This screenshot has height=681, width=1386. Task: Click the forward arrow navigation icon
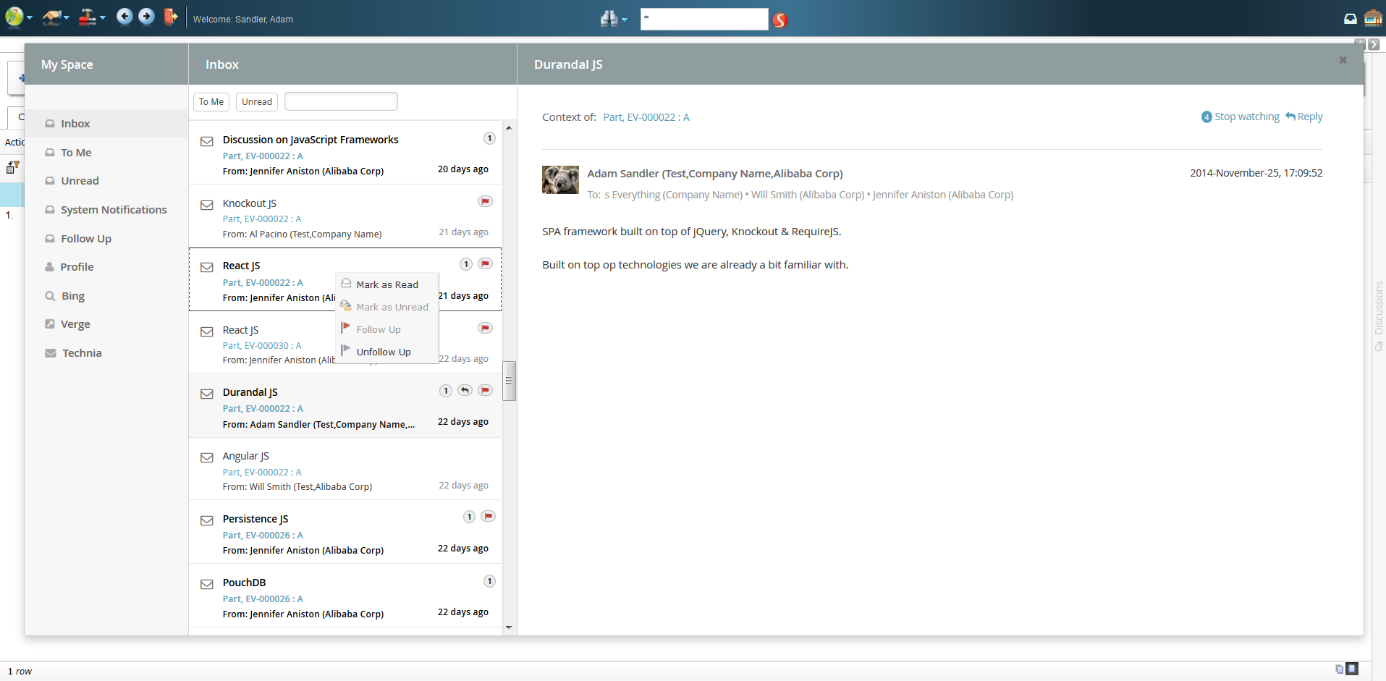[x=146, y=16]
